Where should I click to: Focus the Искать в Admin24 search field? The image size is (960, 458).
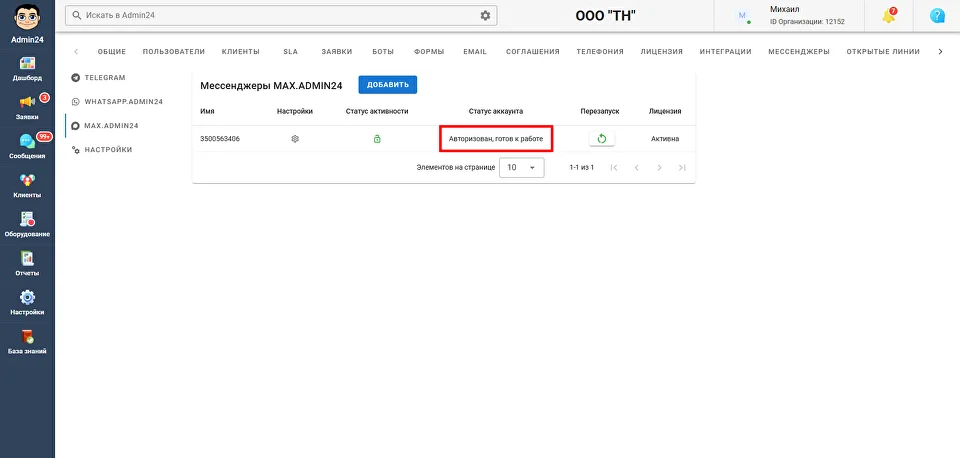point(281,15)
